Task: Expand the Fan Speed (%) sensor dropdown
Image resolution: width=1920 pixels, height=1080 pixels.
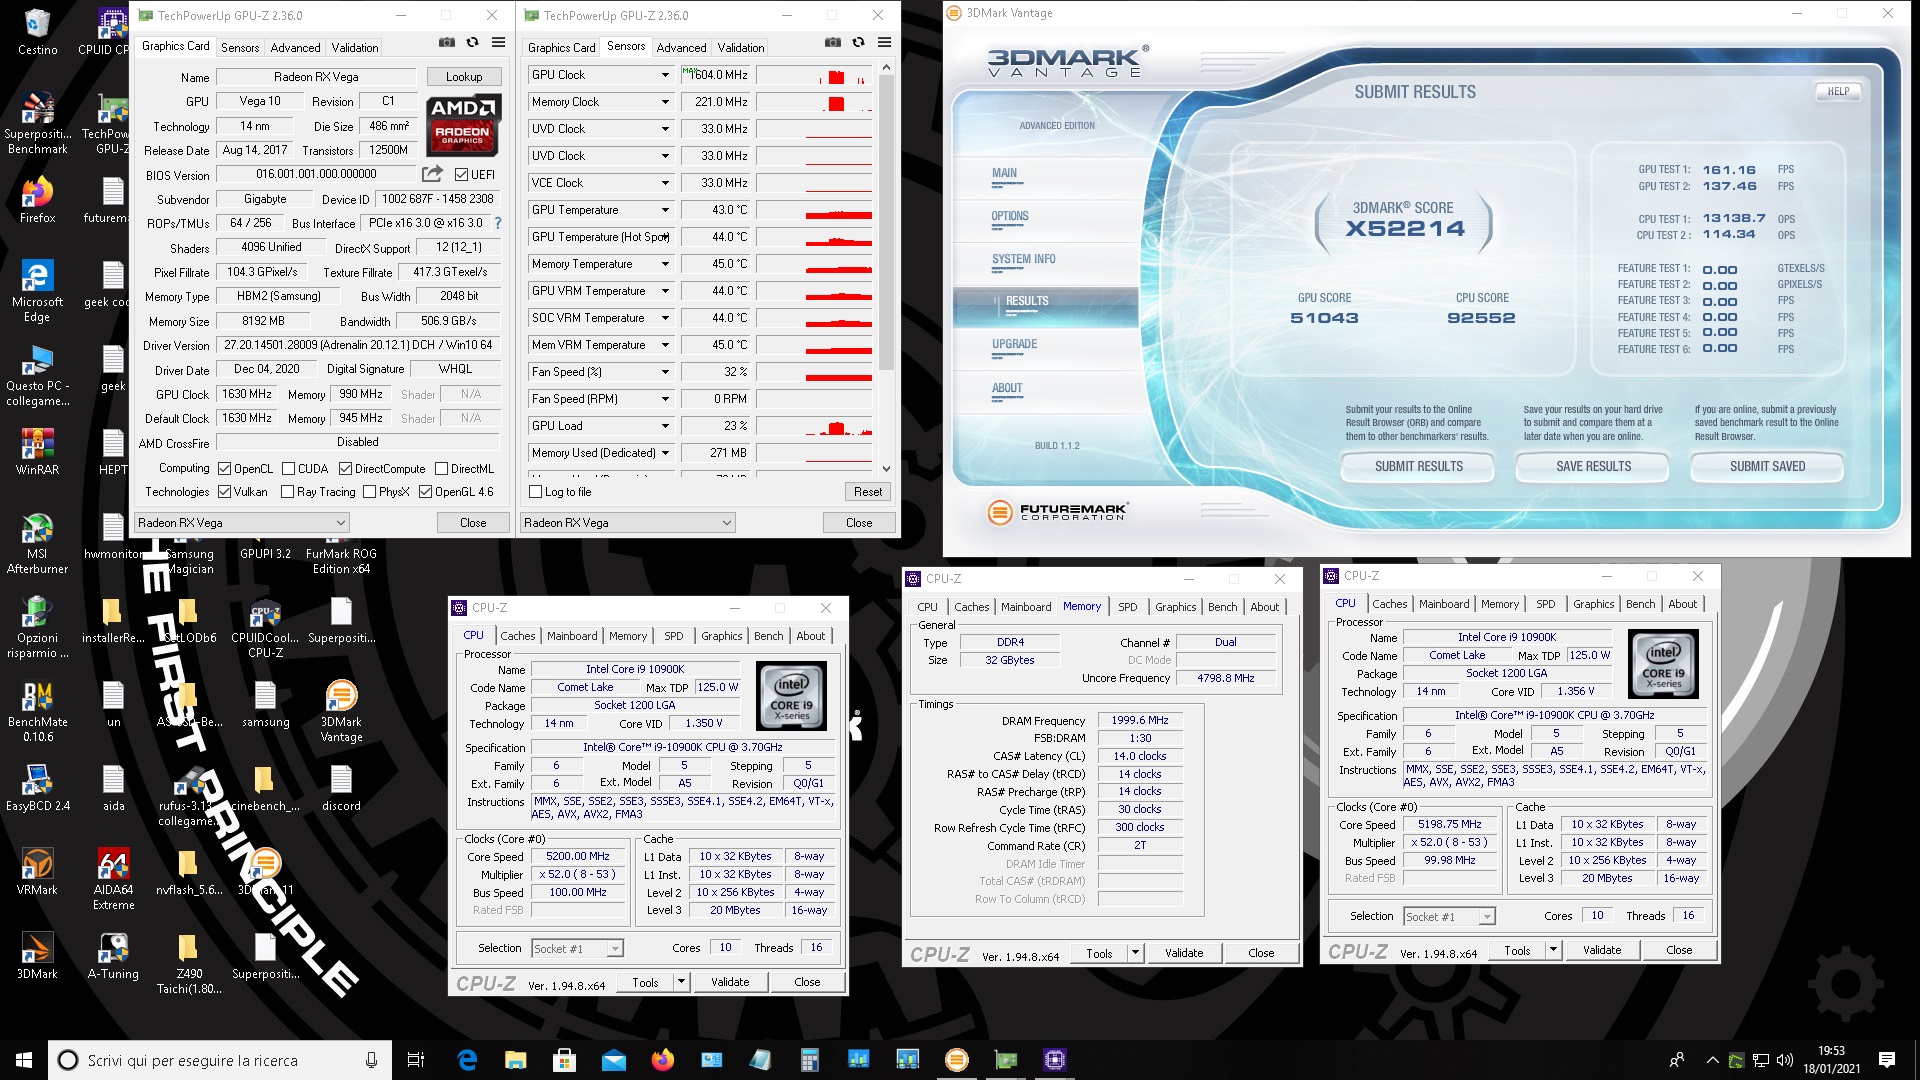Action: tap(665, 372)
